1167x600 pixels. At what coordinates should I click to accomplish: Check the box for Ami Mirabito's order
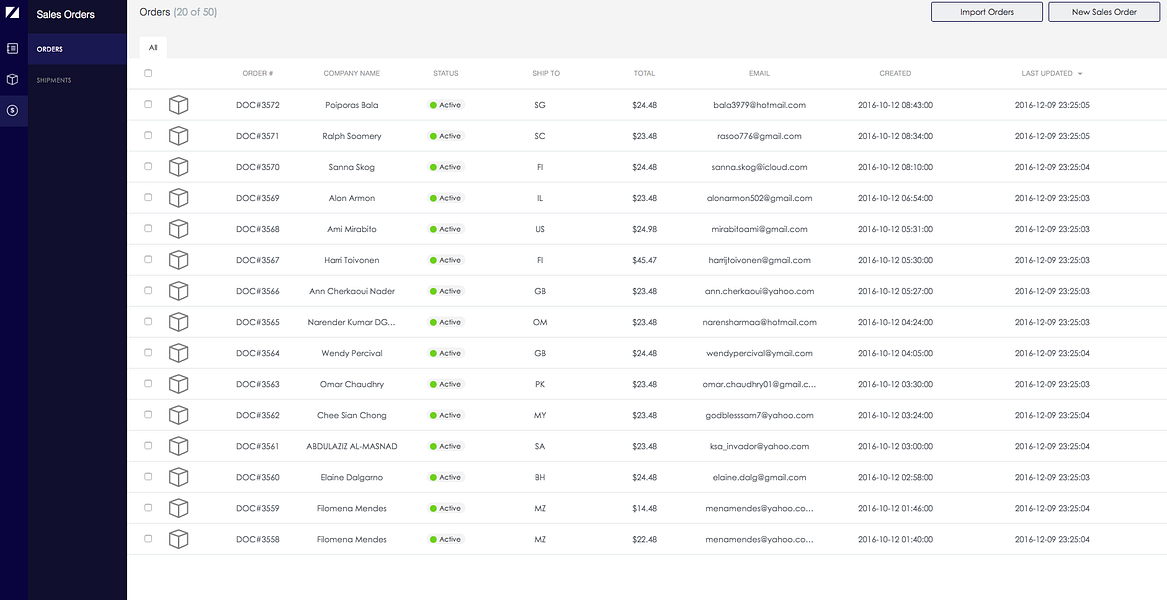click(x=148, y=229)
